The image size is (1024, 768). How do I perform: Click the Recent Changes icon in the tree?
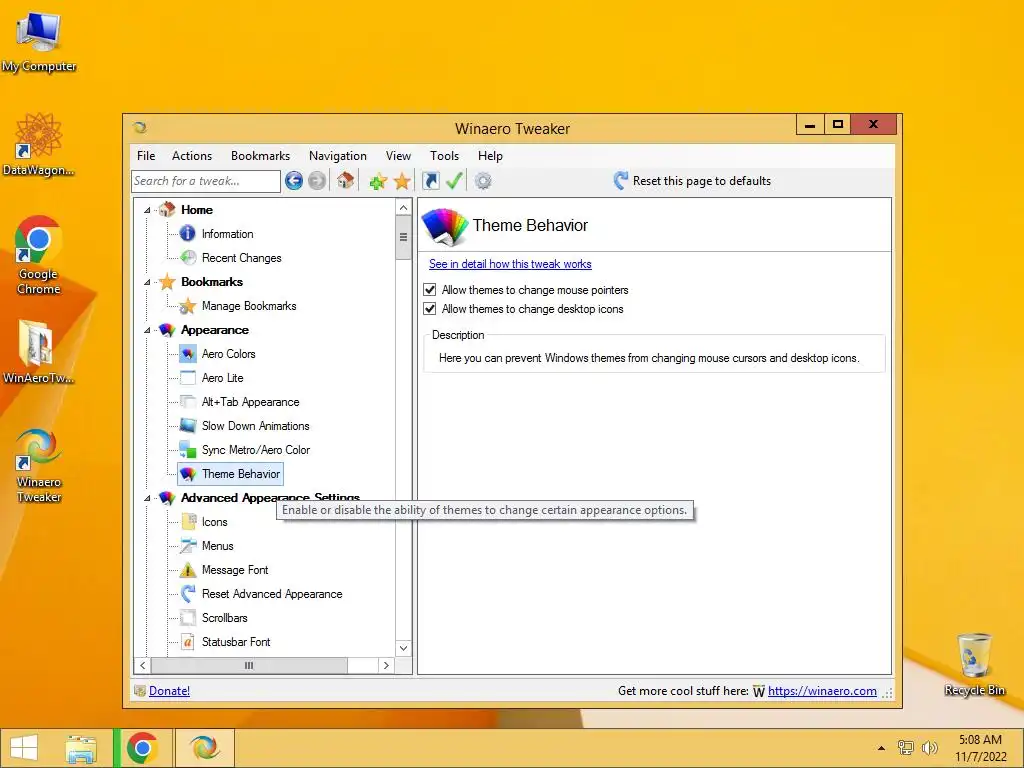(x=188, y=257)
